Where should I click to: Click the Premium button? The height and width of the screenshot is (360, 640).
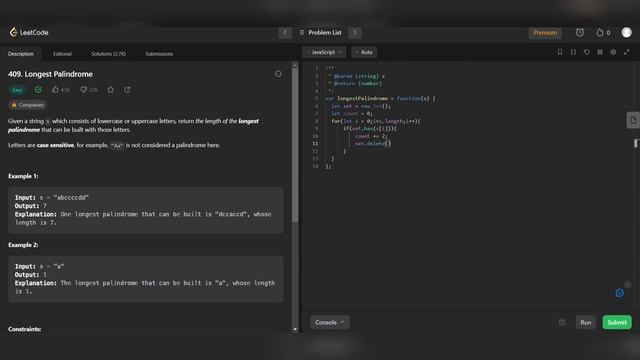tap(545, 33)
